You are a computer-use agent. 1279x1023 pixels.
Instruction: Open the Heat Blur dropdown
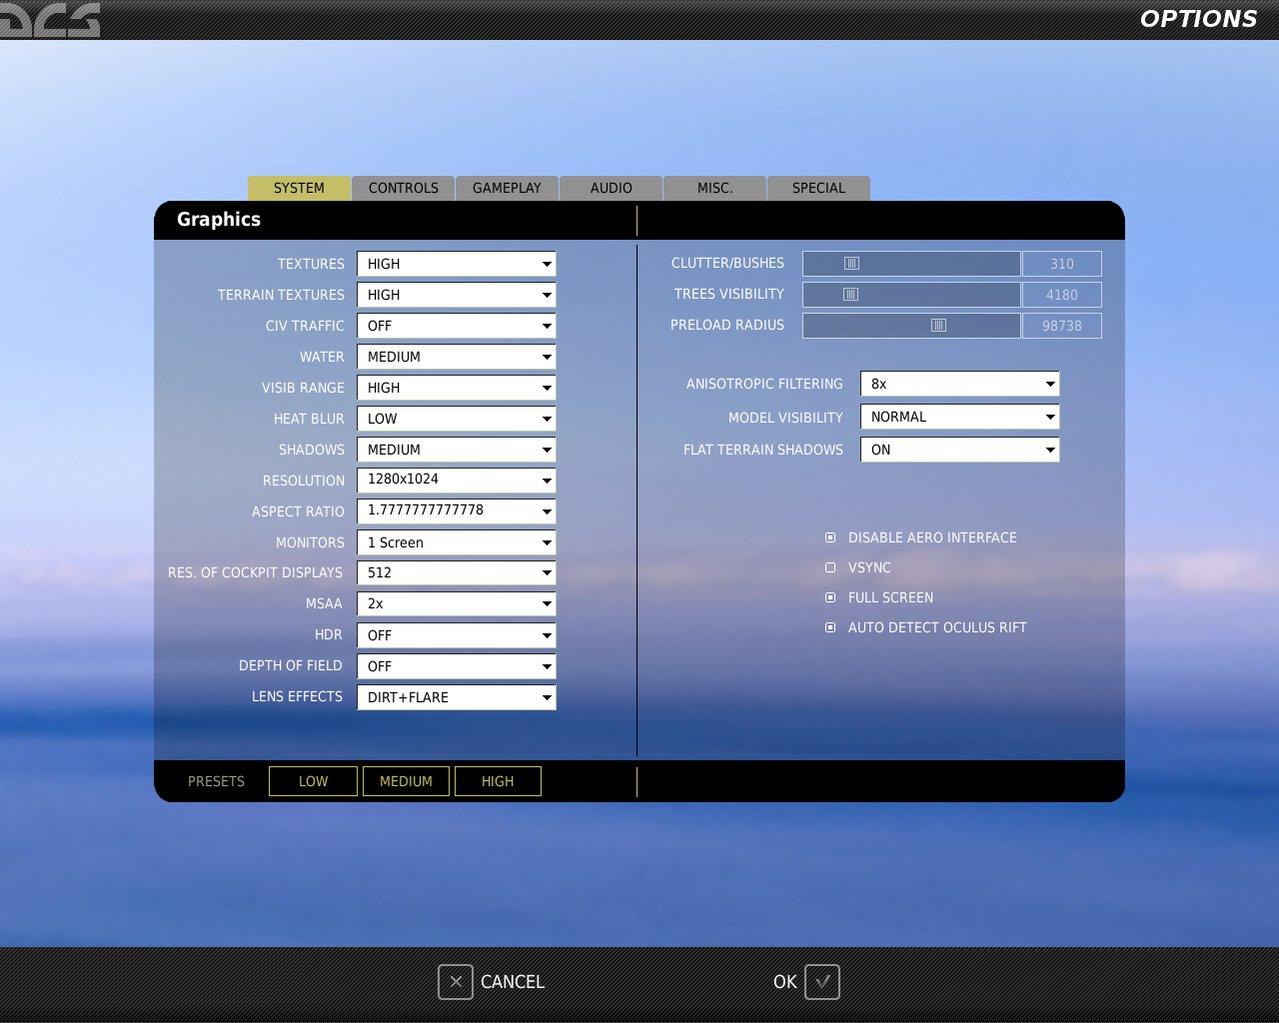(x=456, y=419)
